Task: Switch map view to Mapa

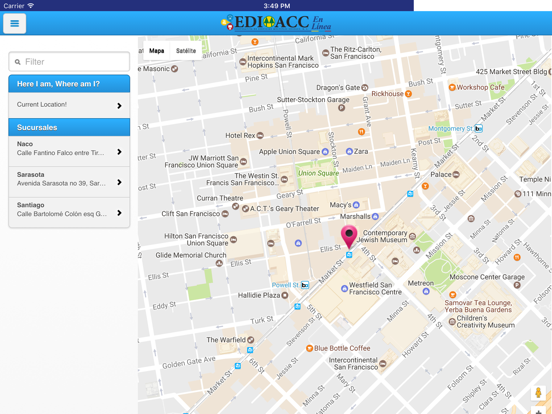Action: point(157,51)
